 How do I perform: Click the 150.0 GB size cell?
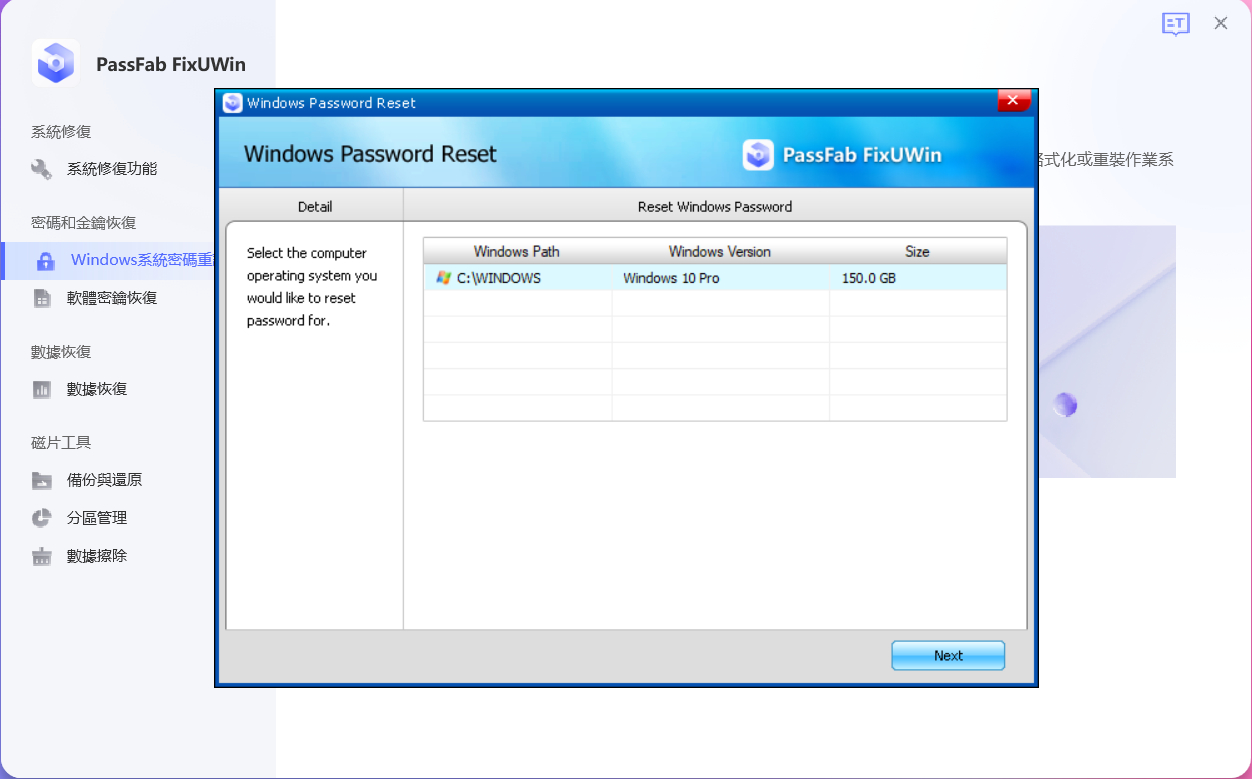coord(868,278)
